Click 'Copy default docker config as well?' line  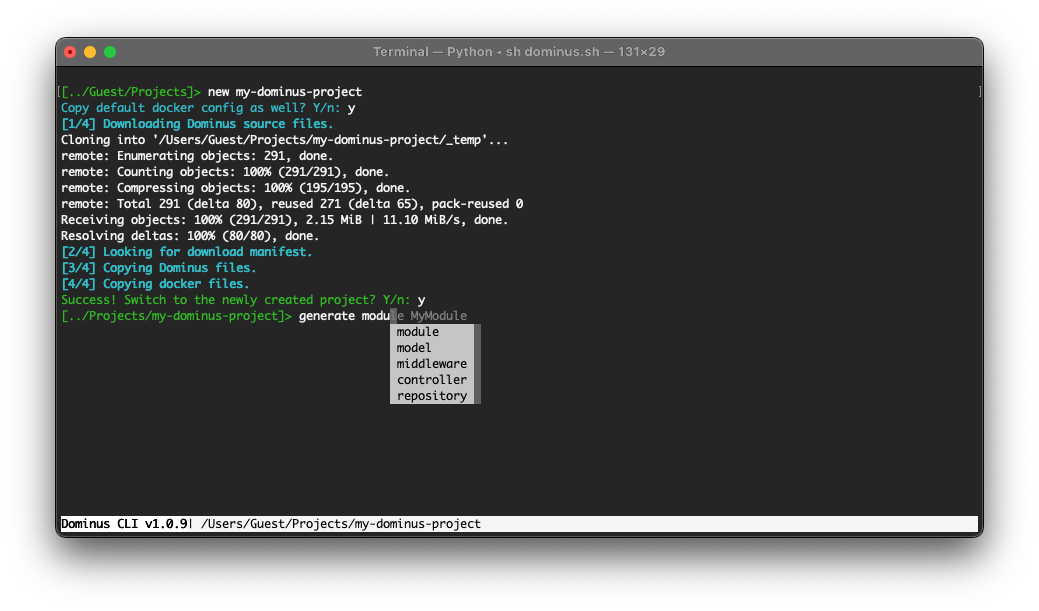[208, 108]
